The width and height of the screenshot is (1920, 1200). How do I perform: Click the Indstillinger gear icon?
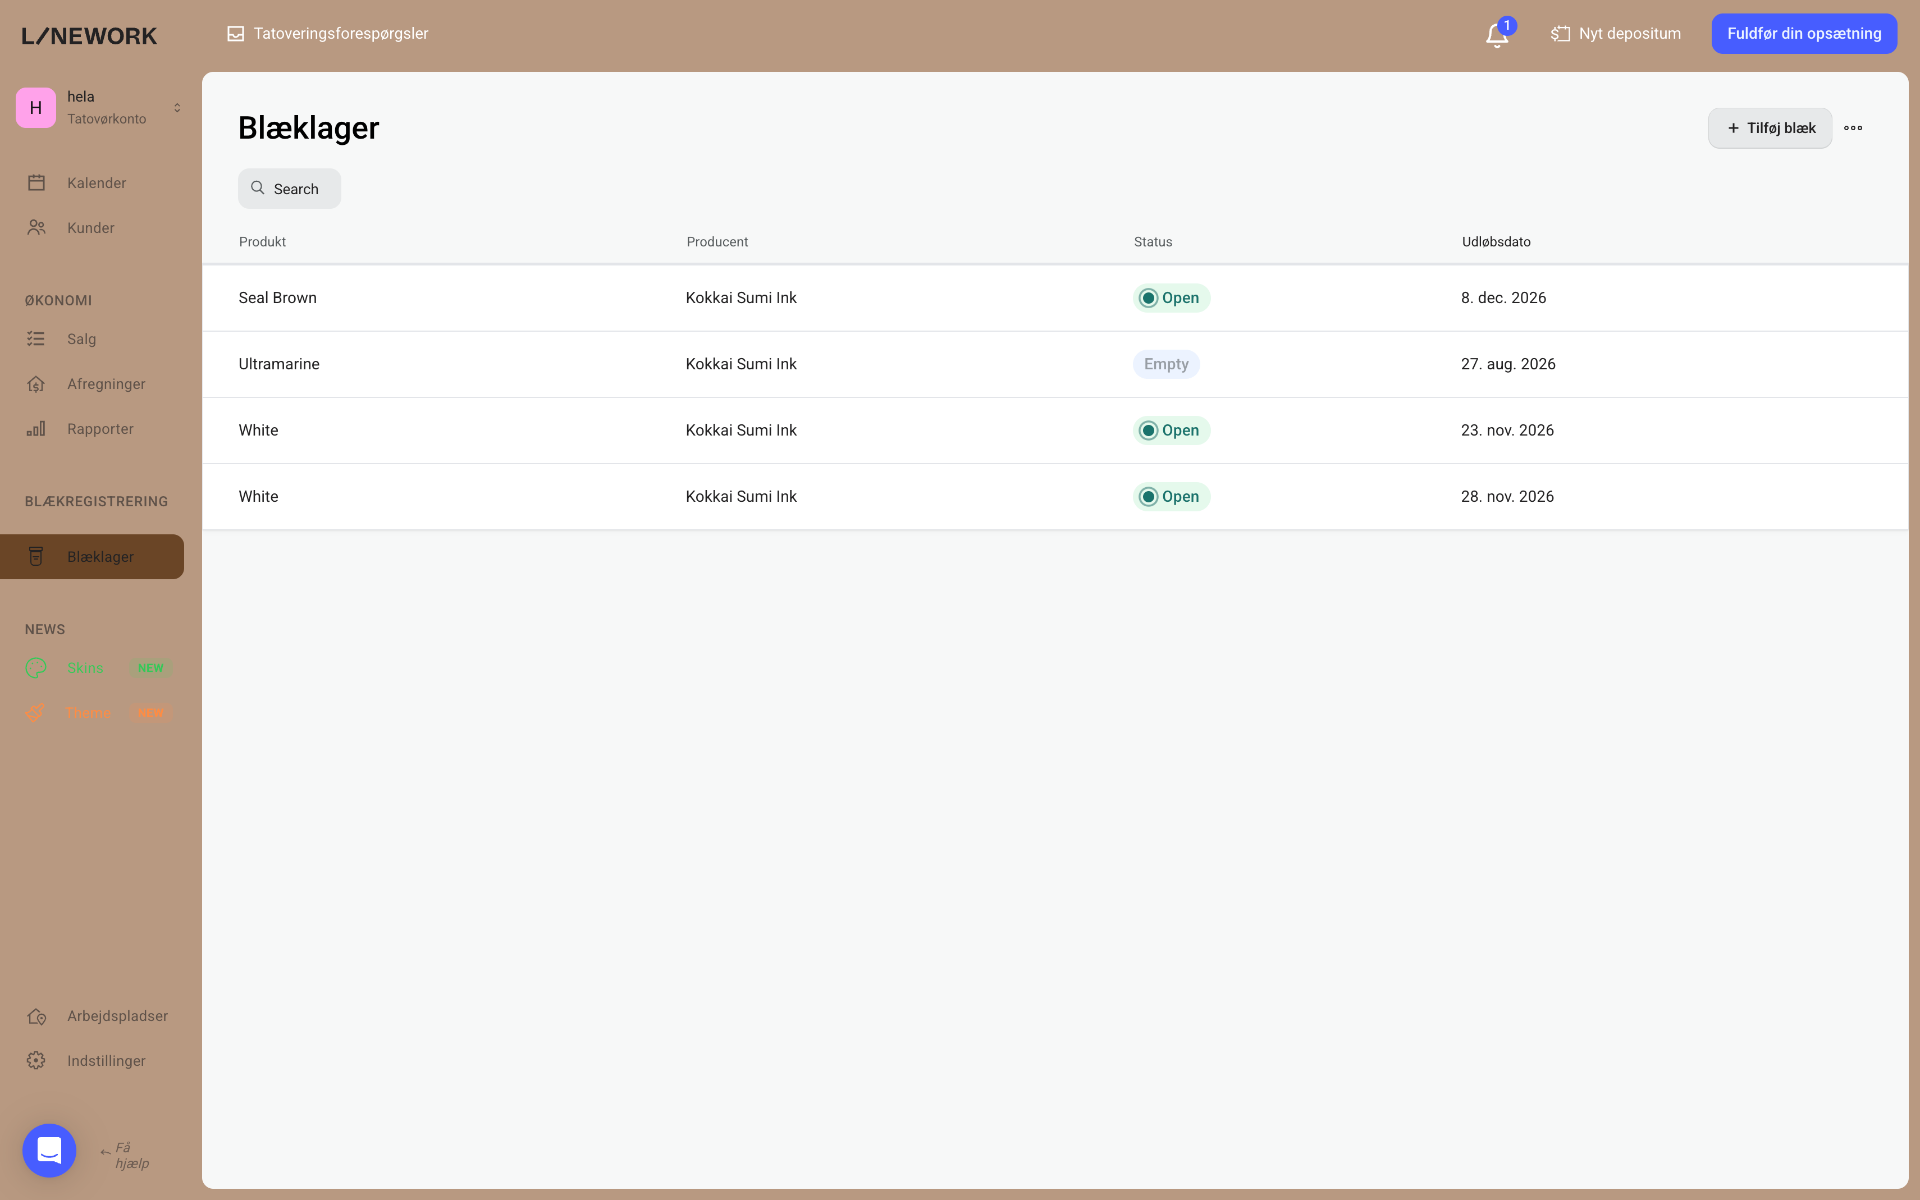pyautogui.click(x=37, y=1061)
